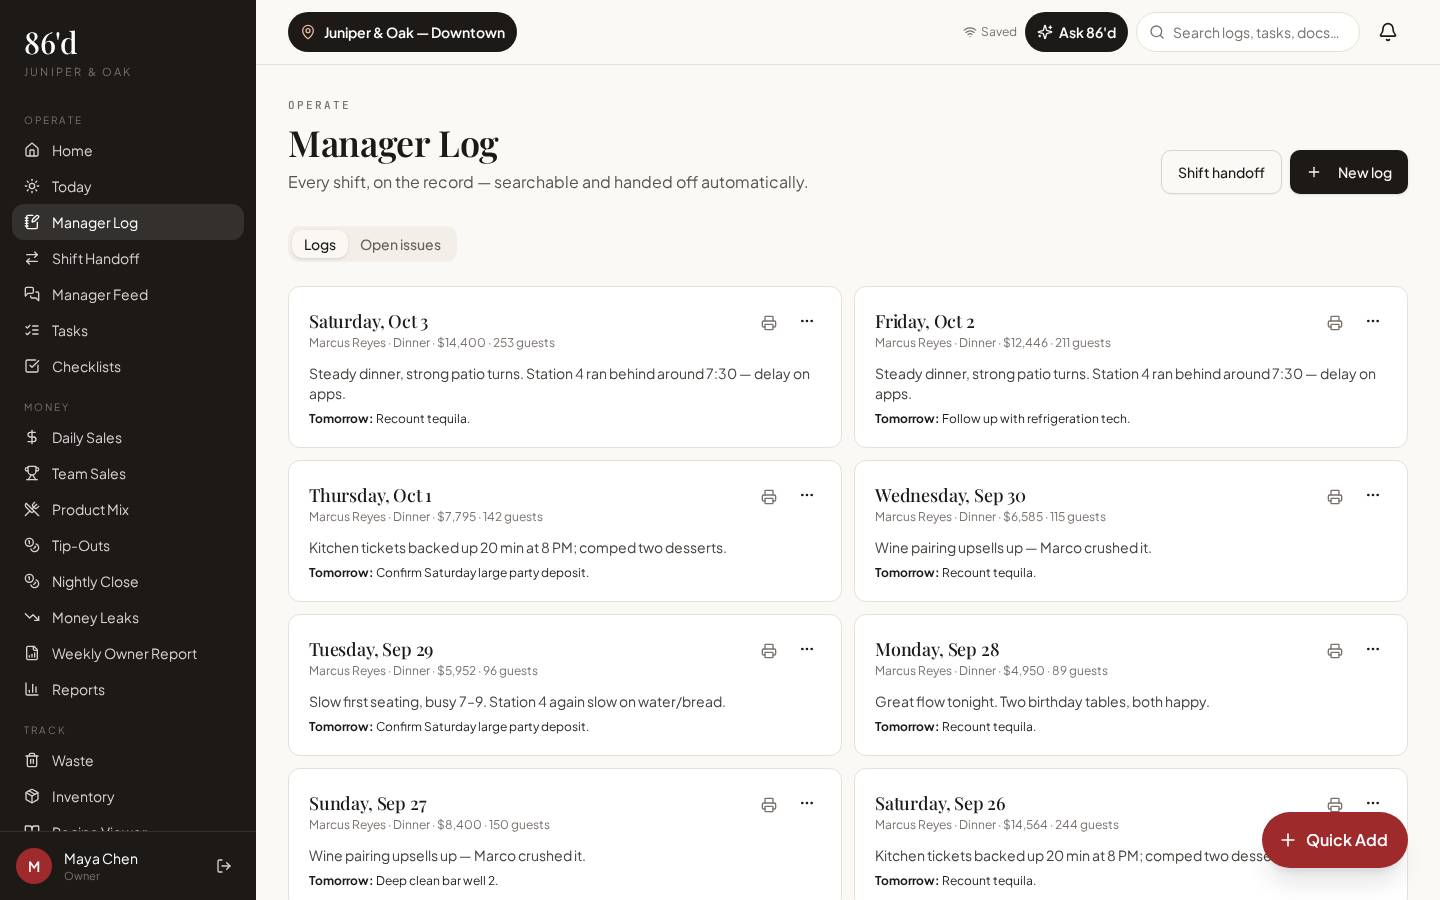Open Tasks in the sidebar
This screenshot has width=1440, height=900.
(x=128, y=330)
